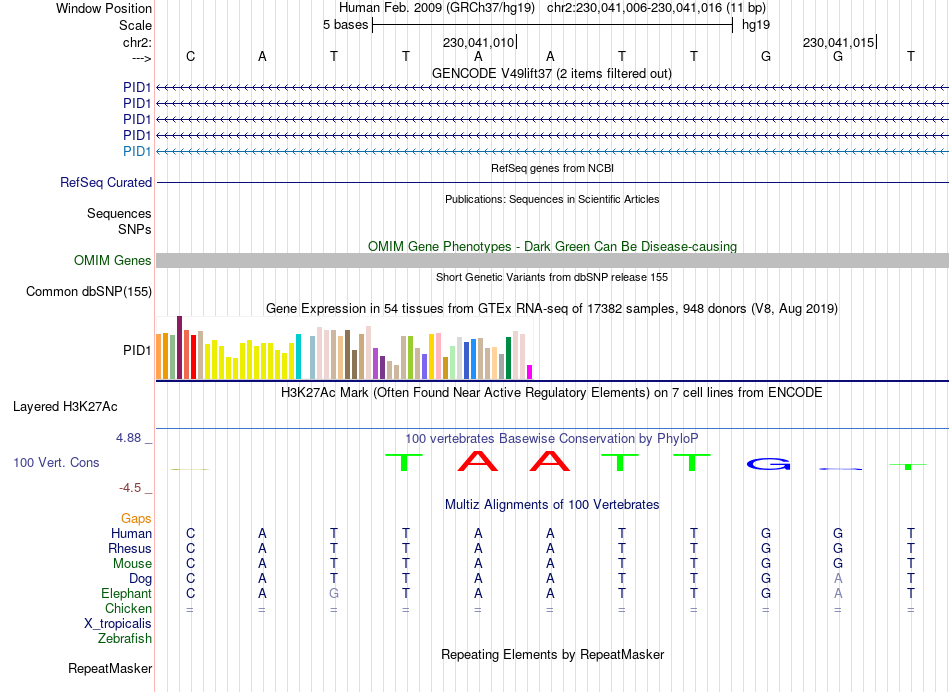Click the Rhesus alignment row label
Viewport: 950px width, 692px height.
click(130, 548)
